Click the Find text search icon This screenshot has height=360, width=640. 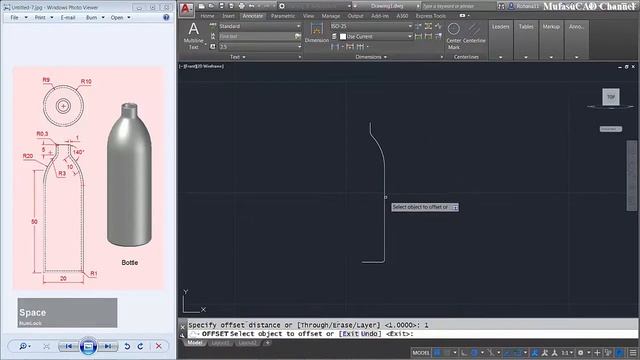(x=298, y=36)
